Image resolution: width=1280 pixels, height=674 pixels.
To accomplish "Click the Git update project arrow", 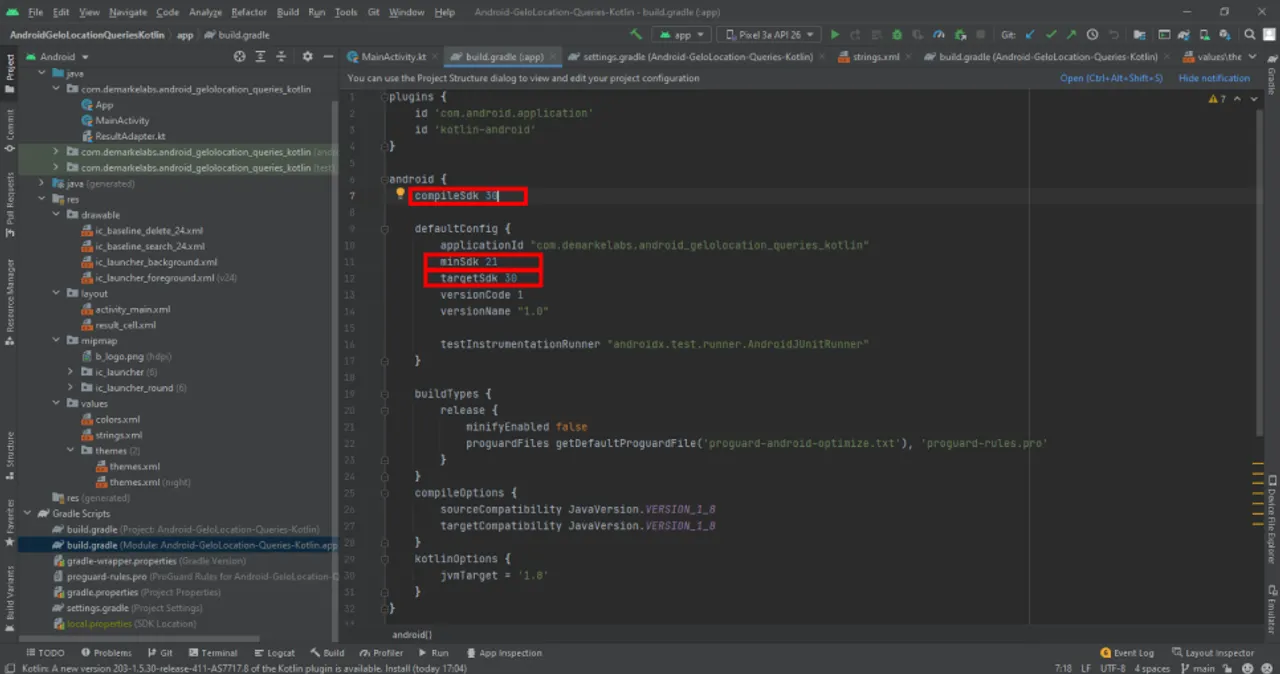I will coord(1030,35).
